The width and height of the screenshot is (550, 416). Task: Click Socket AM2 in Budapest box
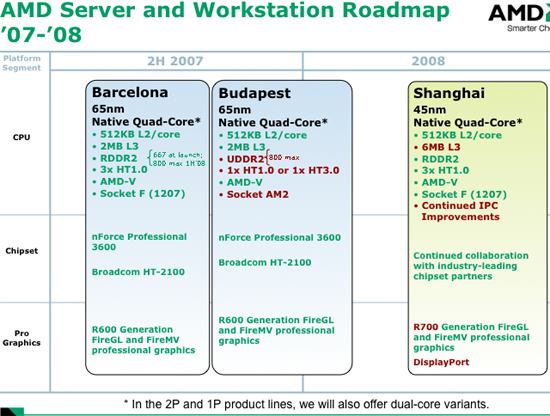click(x=257, y=194)
